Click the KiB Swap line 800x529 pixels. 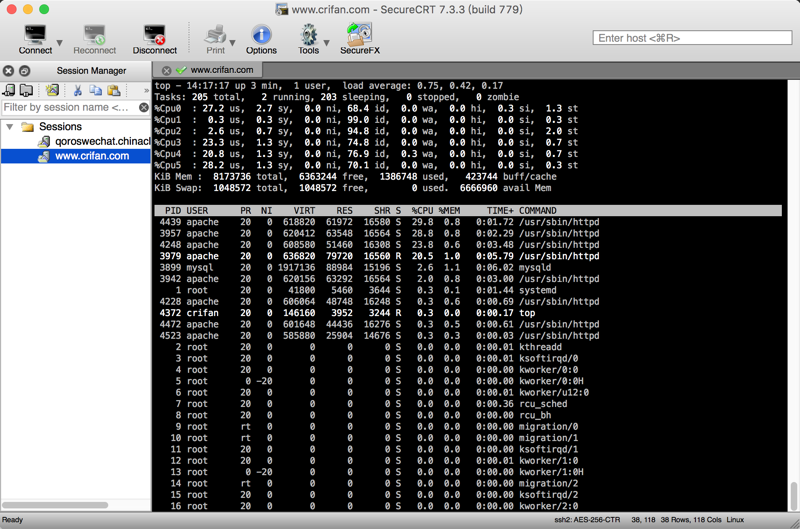[353, 188]
